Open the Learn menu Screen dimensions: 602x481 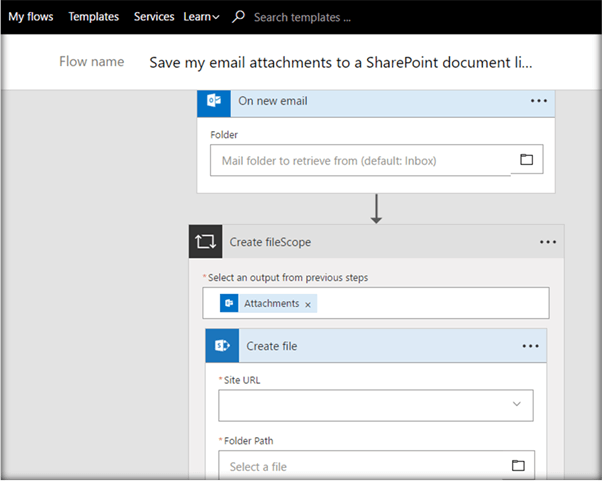[201, 17]
